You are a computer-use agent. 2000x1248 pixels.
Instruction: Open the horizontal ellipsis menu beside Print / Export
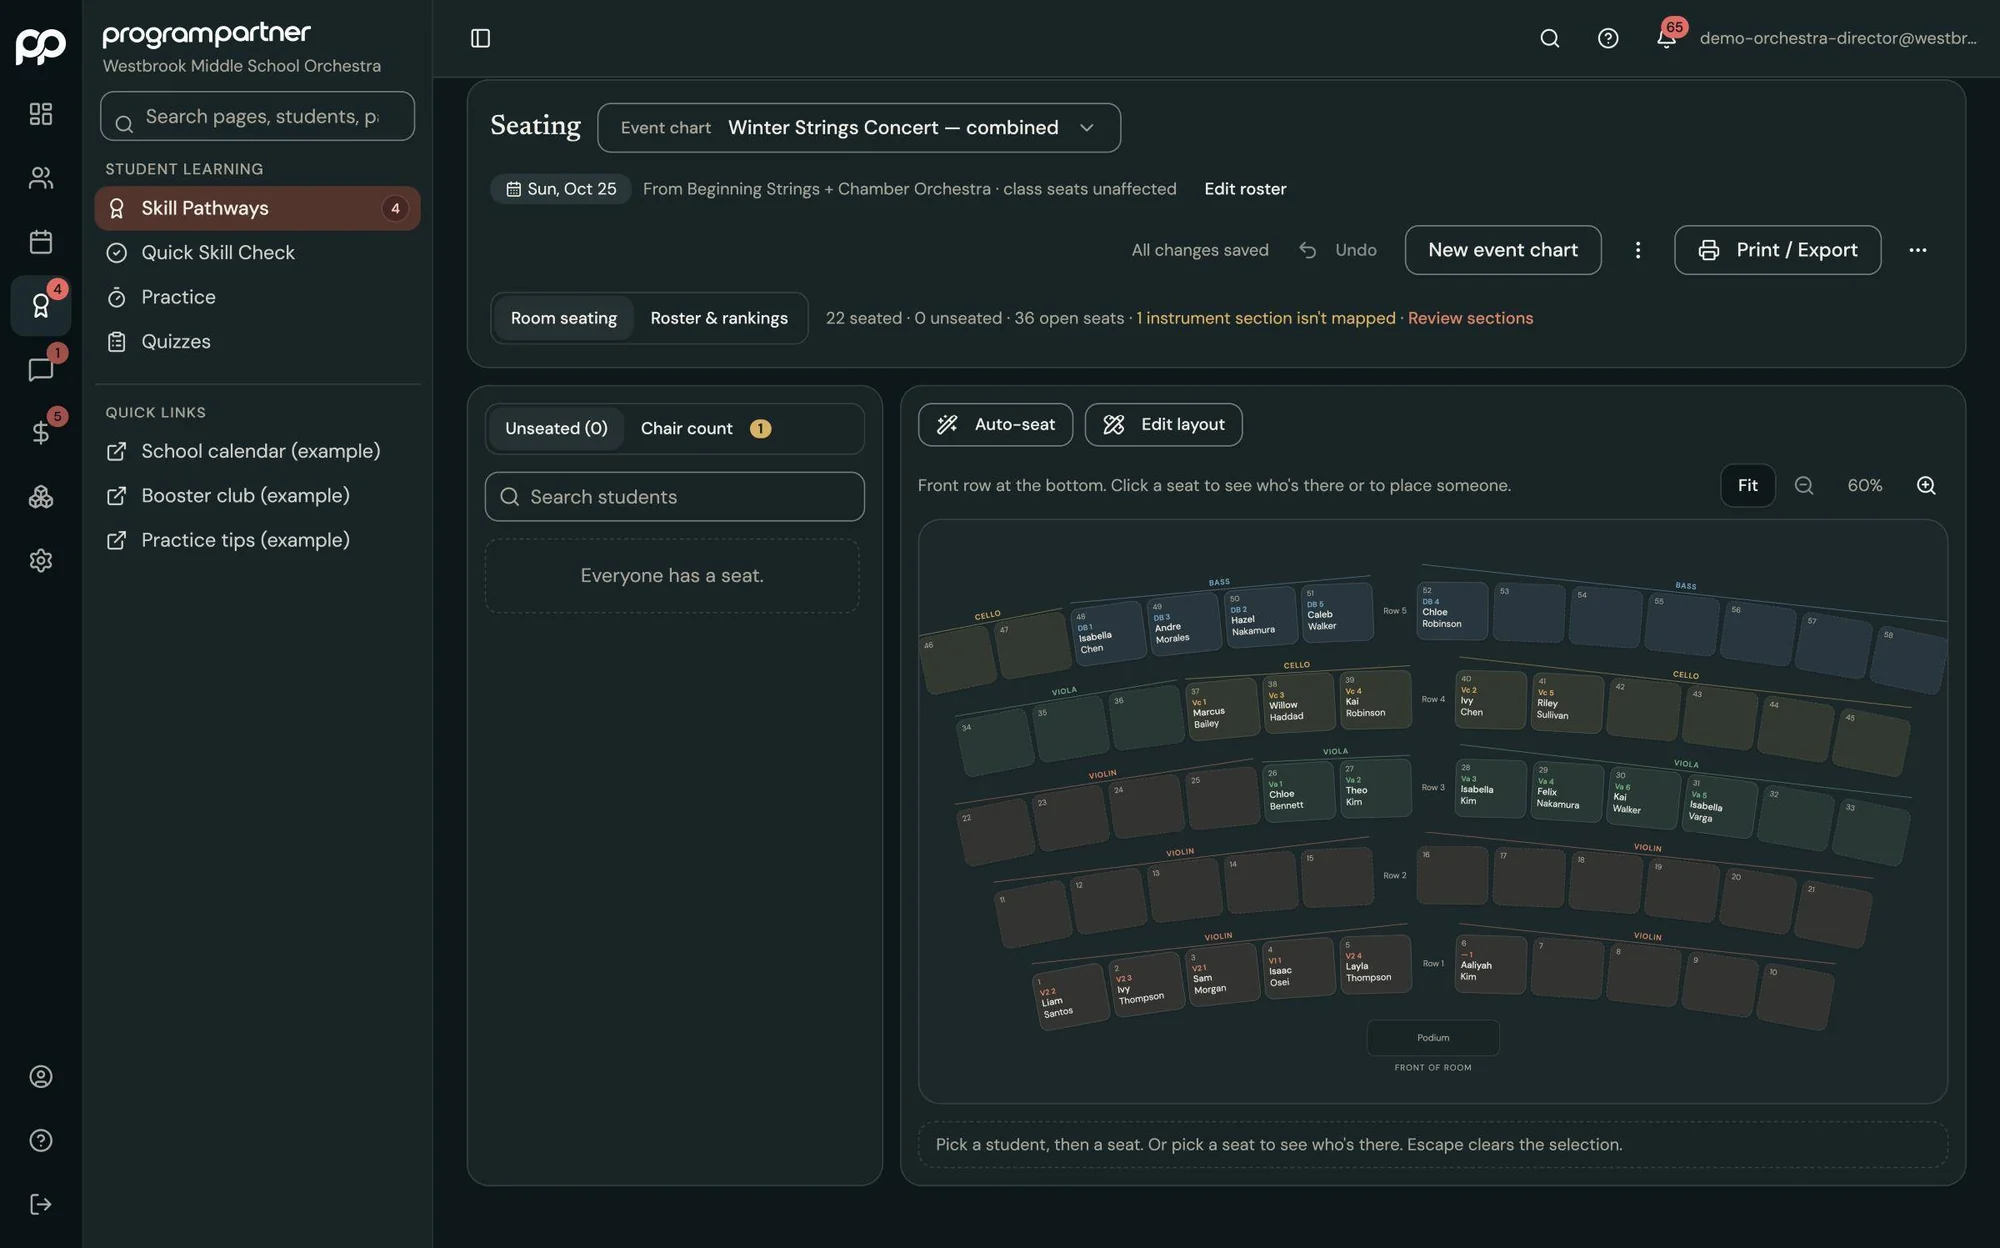(x=1917, y=250)
